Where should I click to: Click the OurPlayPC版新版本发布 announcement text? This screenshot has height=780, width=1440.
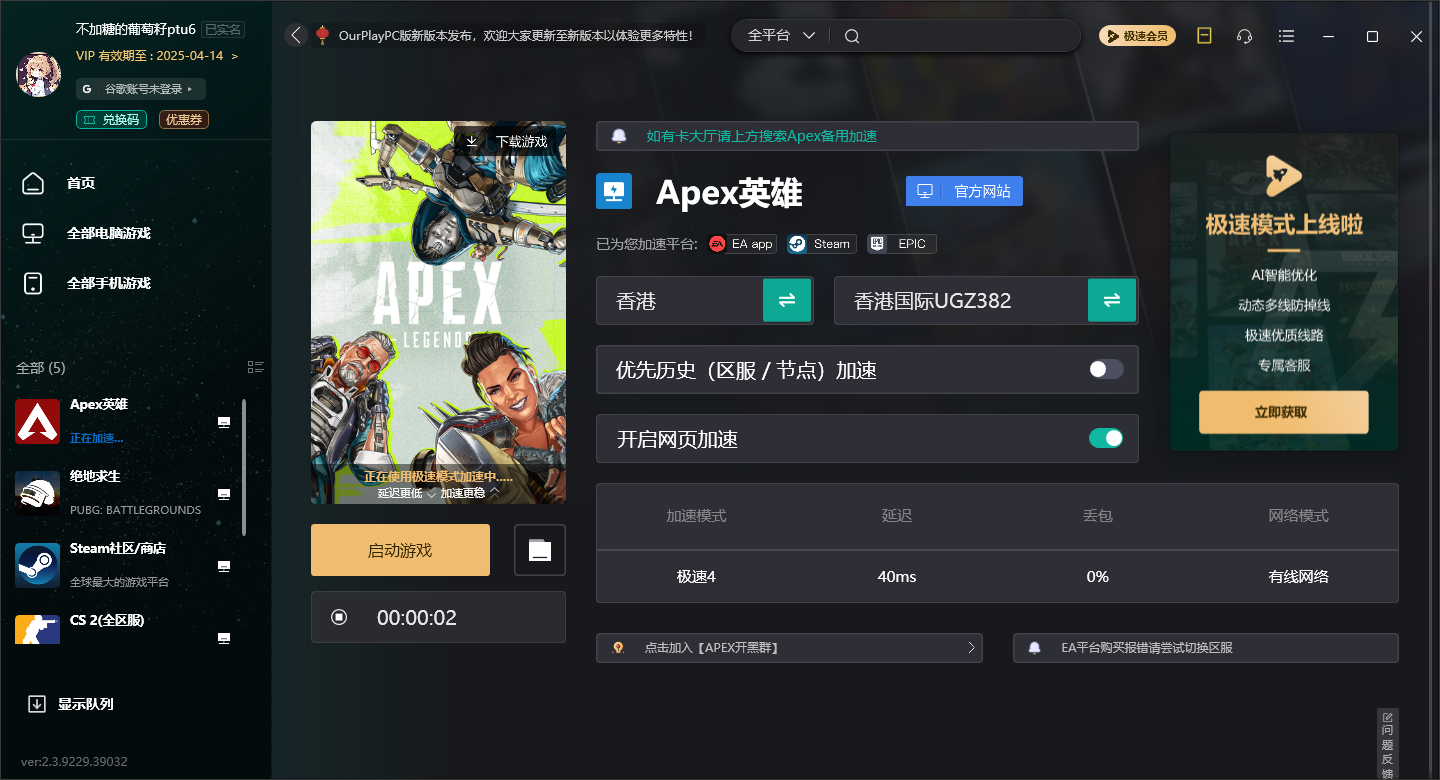(x=515, y=36)
